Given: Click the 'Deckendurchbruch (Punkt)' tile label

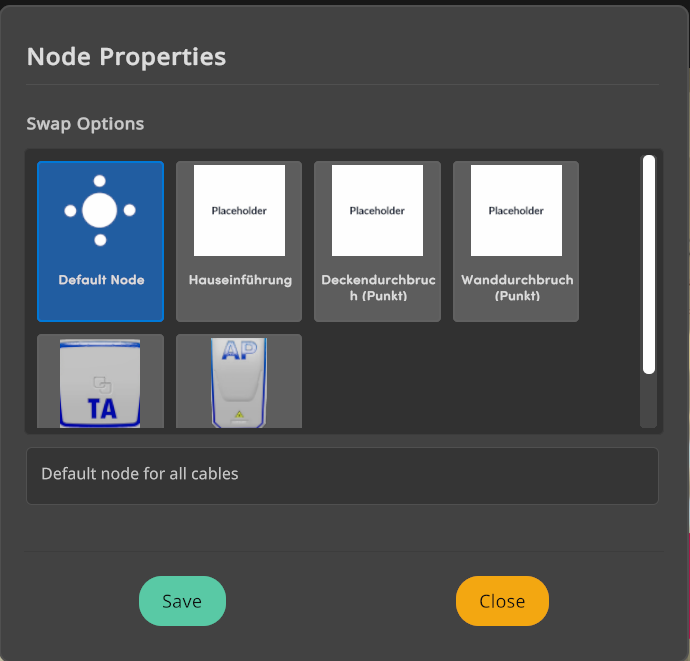Looking at the screenshot, I should click(377, 288).
